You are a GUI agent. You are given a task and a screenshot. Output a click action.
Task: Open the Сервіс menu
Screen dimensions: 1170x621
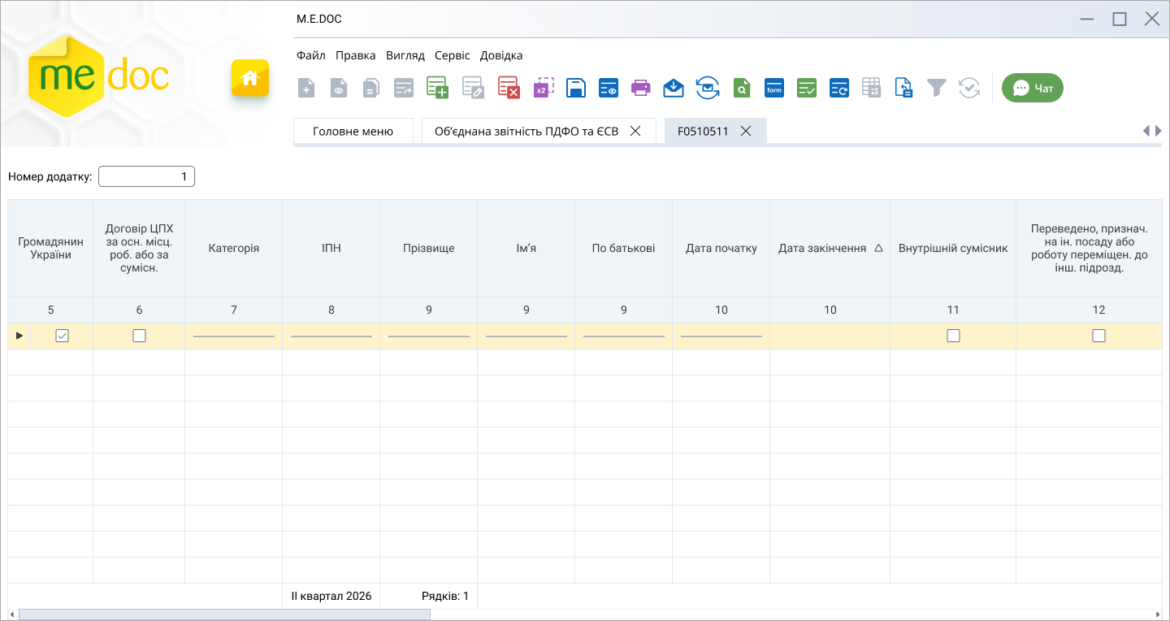(452, 55)
